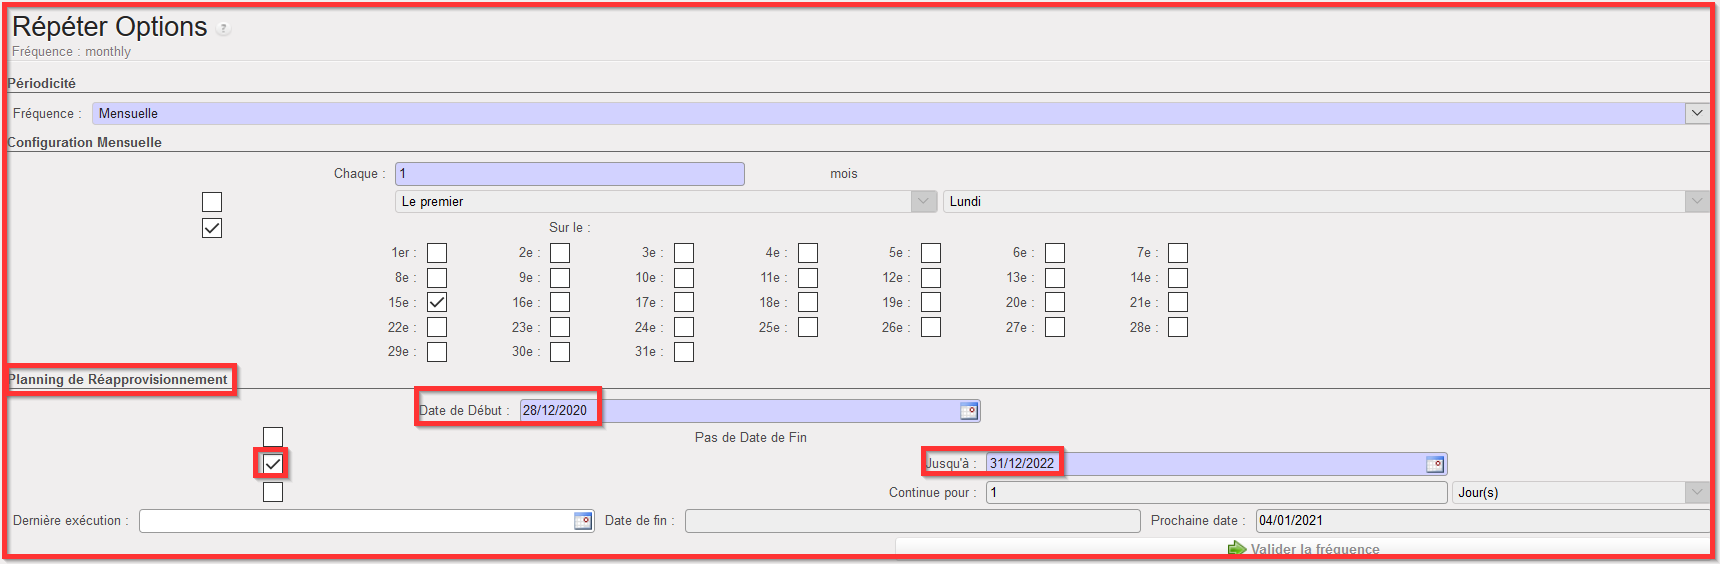The image size is (1720, 564).
Task: Click the green arrow Valider icon
Action: (1237, 549)
